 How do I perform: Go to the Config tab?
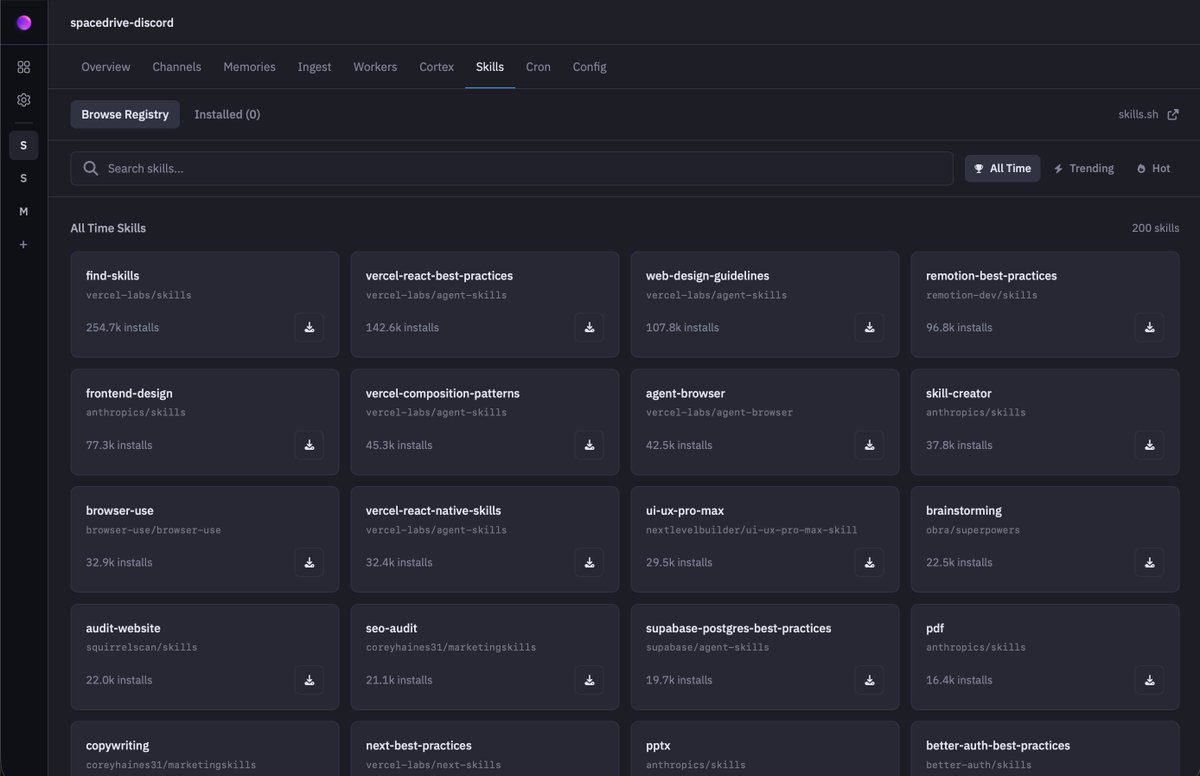(589, 67)
